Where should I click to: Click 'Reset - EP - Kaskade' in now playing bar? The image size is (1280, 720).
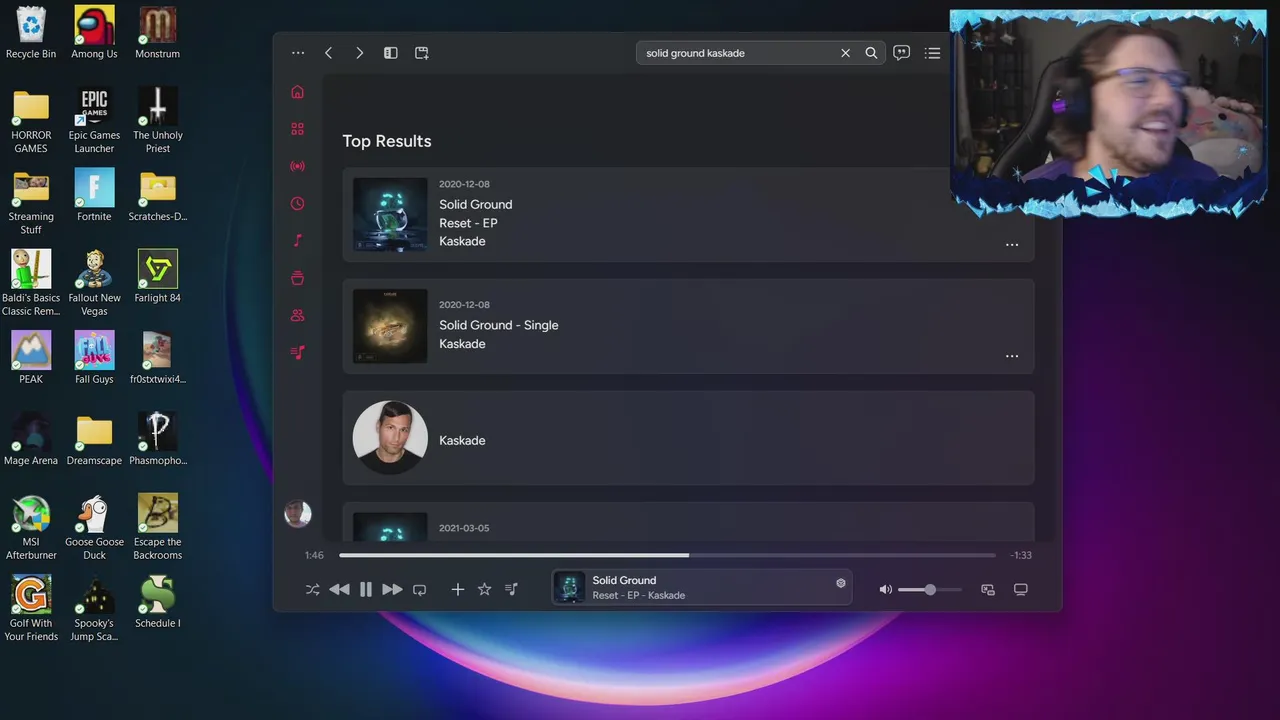(638, 596)
